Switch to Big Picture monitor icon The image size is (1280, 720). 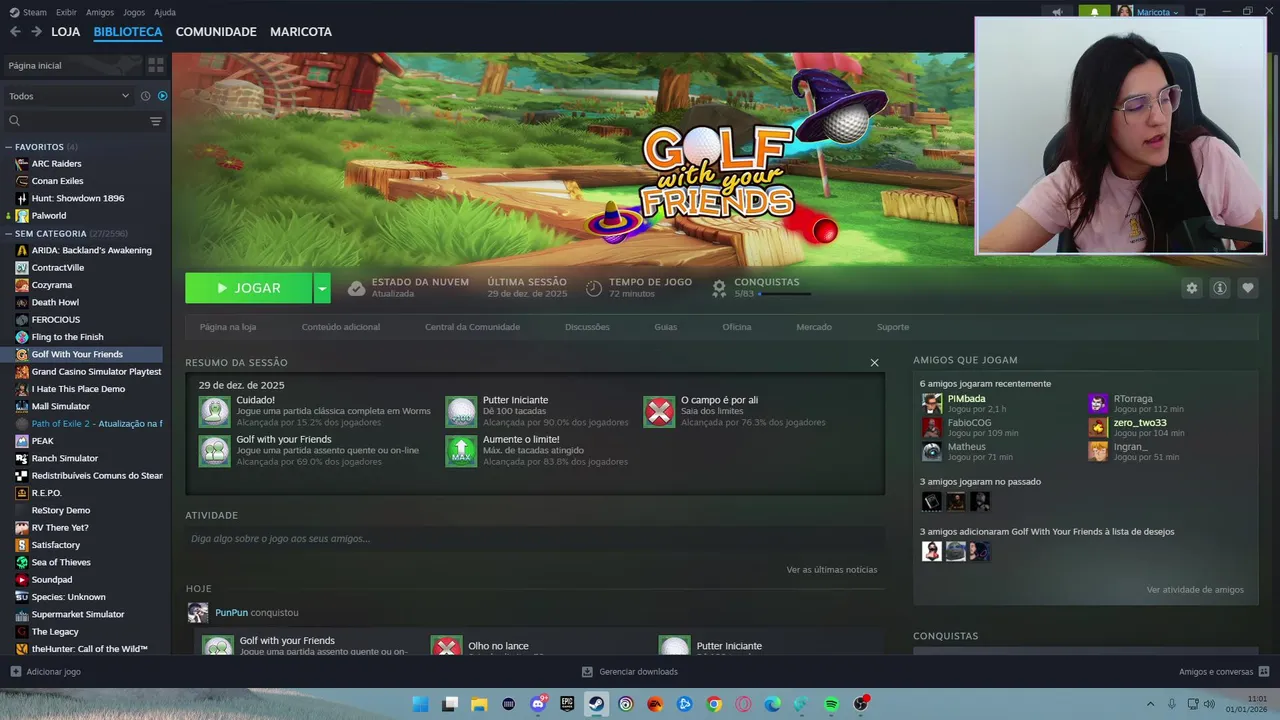[1200, 12]
